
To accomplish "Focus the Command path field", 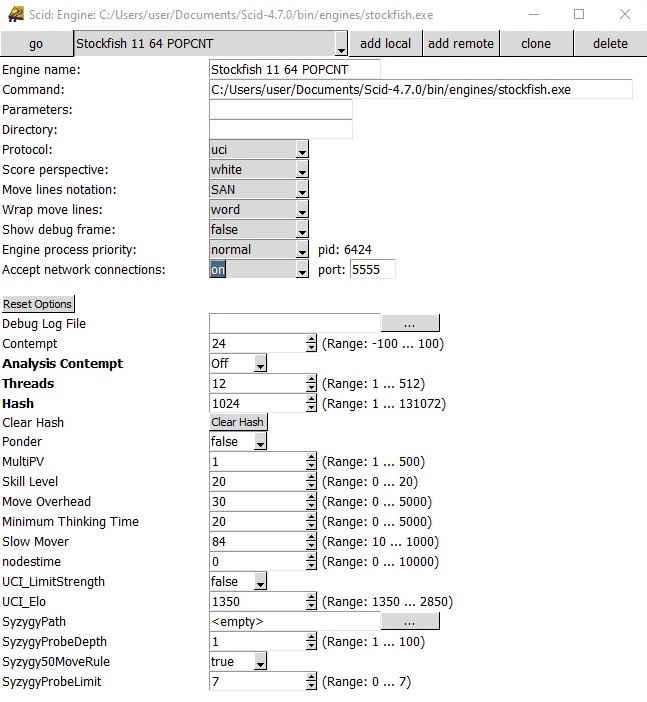I will point(420,90).
